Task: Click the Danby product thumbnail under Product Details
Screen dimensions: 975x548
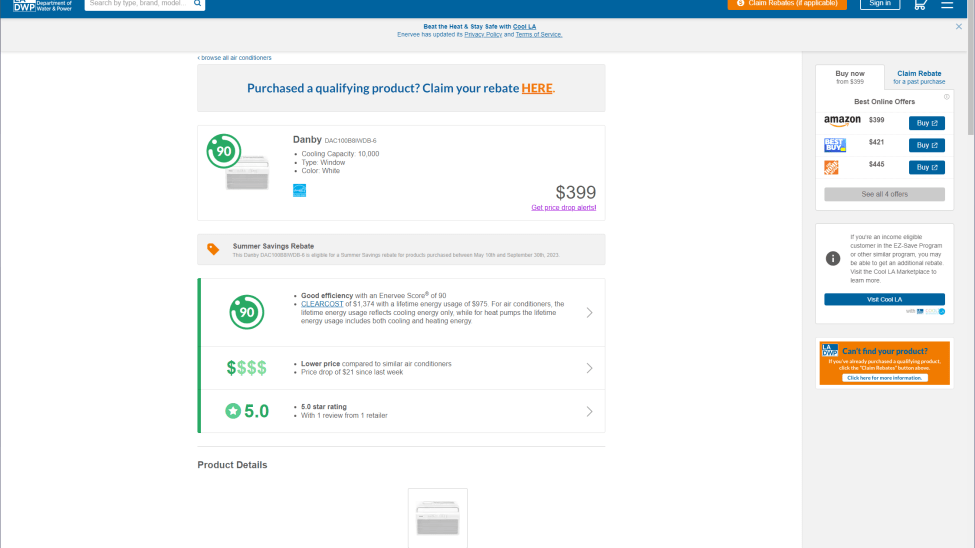Action: 437,519
